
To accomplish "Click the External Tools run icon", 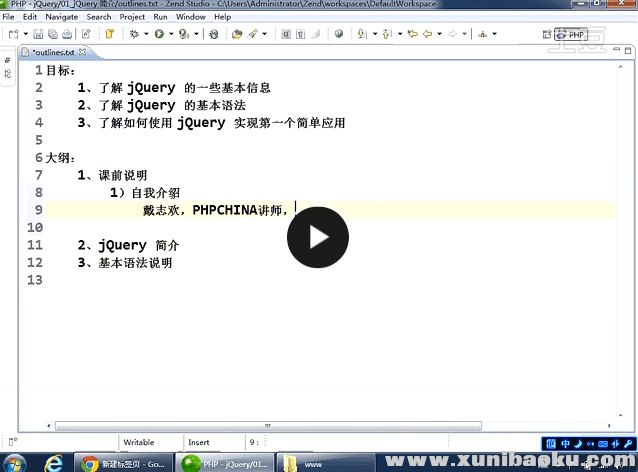I will click(183, 33).
